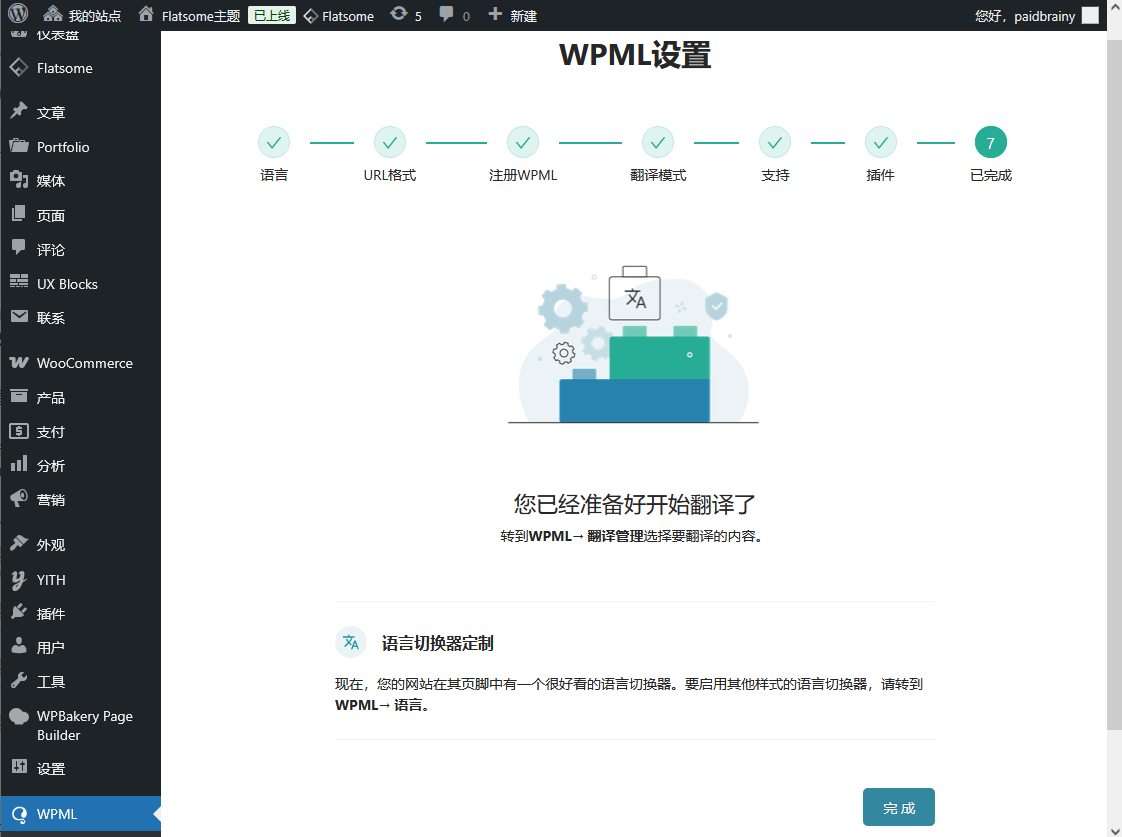This screenshot has height=837, width=1122.
Task: Click the 语言 step checkmark circle
Action: coord(274,142)
